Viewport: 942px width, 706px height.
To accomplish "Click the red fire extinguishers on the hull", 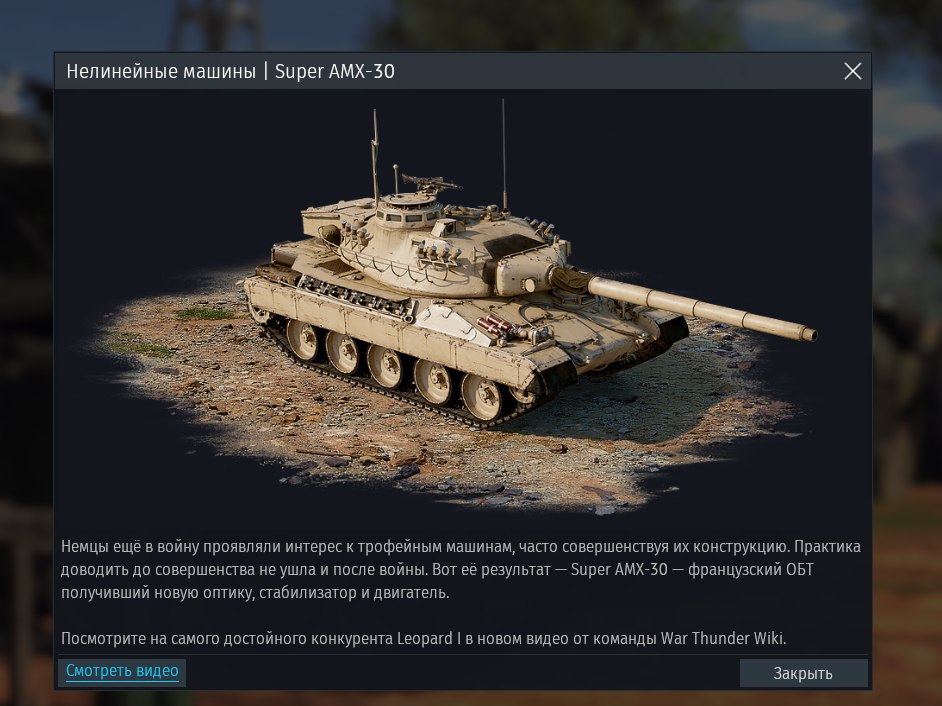I will (494, 326).
